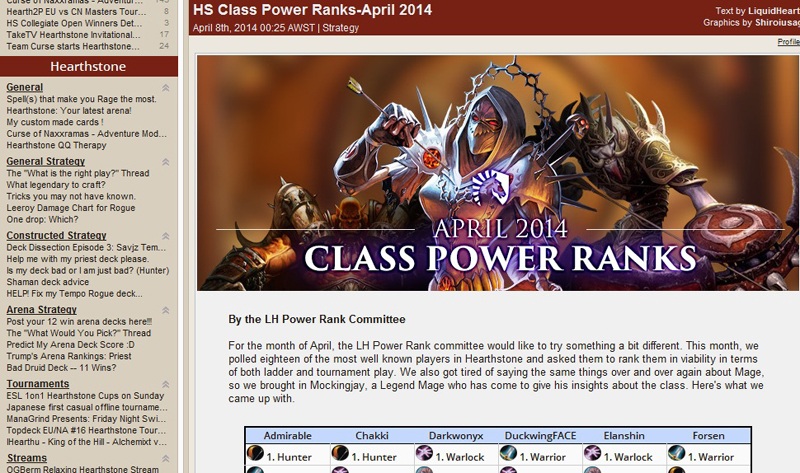800x473 pixels.
Task: Click the Hunter class icon under Chakki
Action: (340, 453)
